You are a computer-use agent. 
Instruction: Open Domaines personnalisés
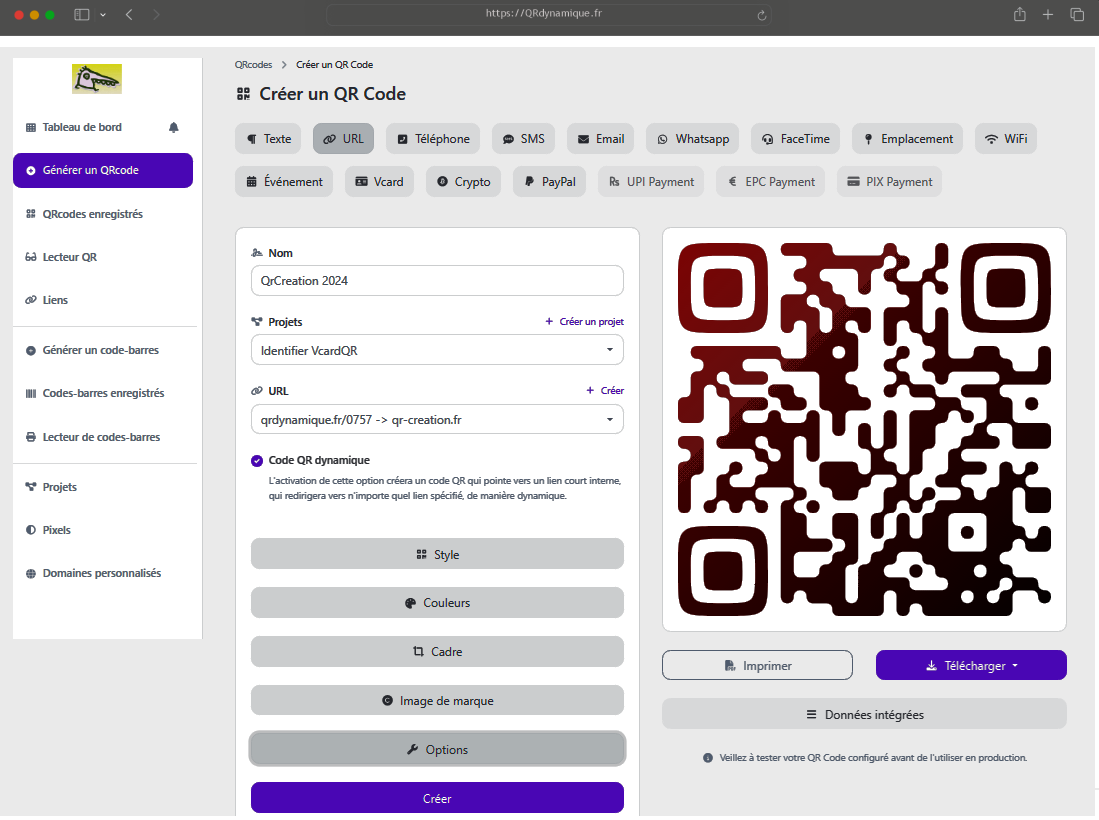[102, 573]
